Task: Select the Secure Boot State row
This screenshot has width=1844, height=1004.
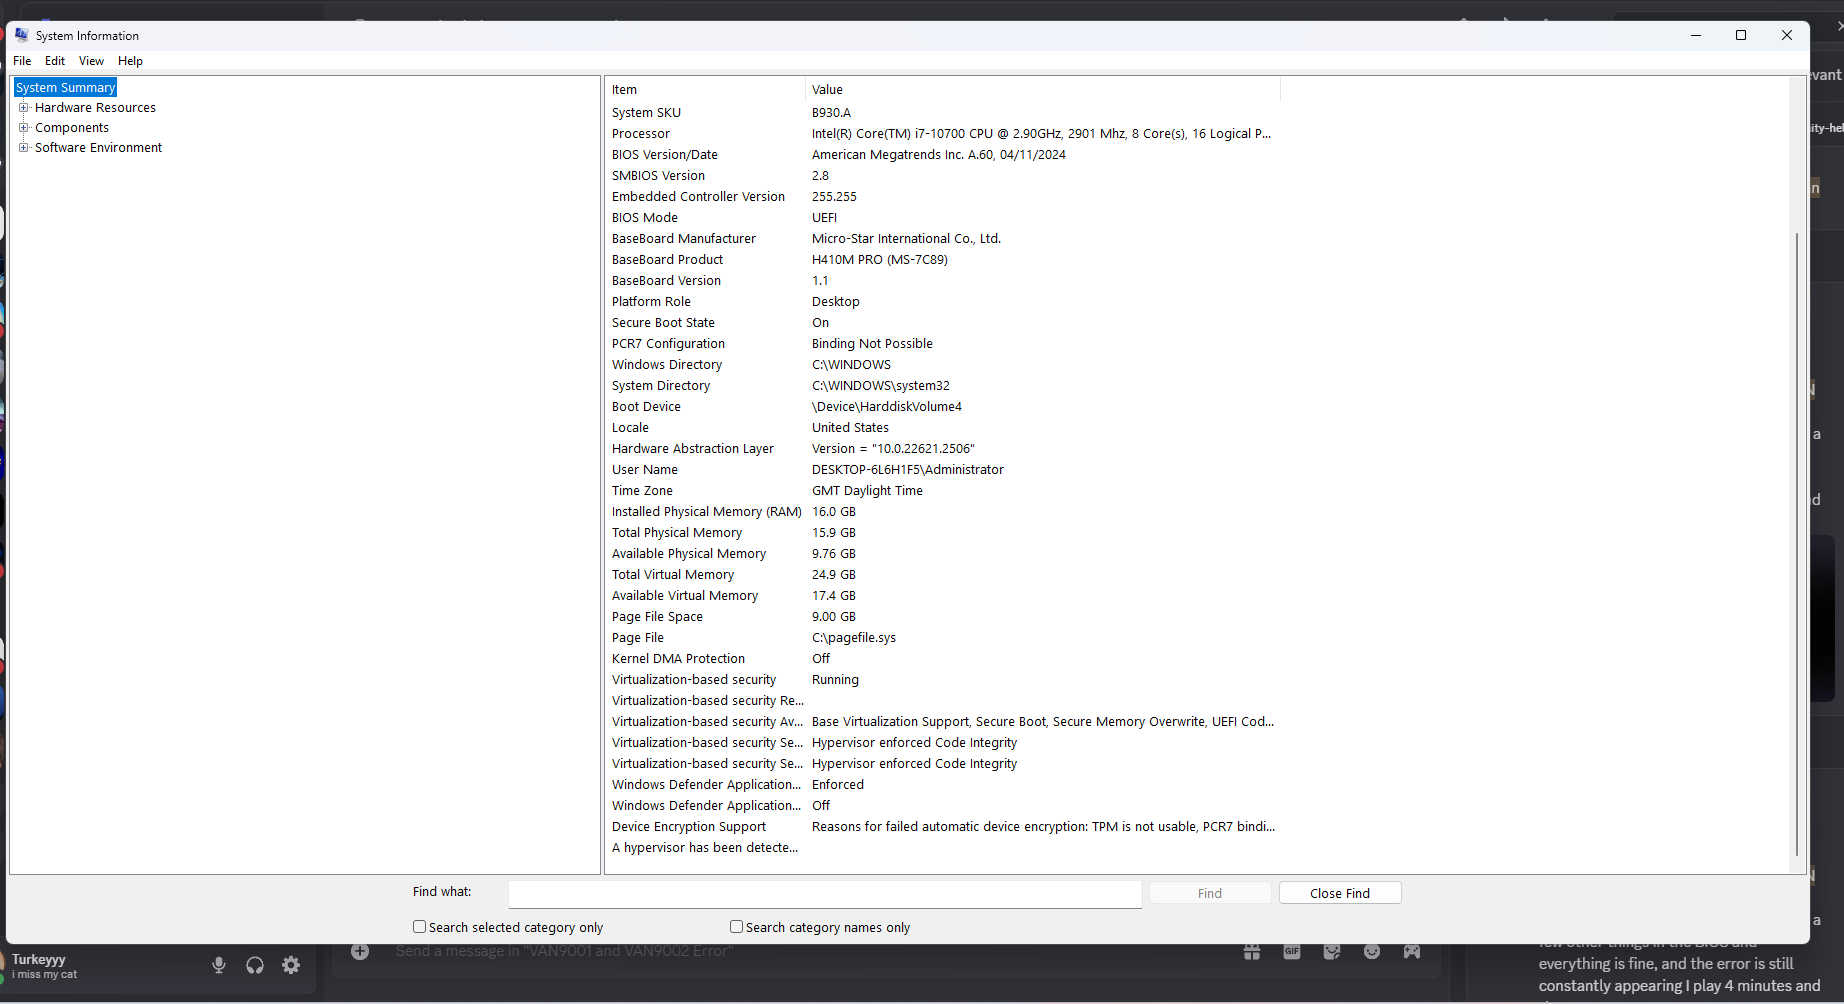Action: coord(942,323)
